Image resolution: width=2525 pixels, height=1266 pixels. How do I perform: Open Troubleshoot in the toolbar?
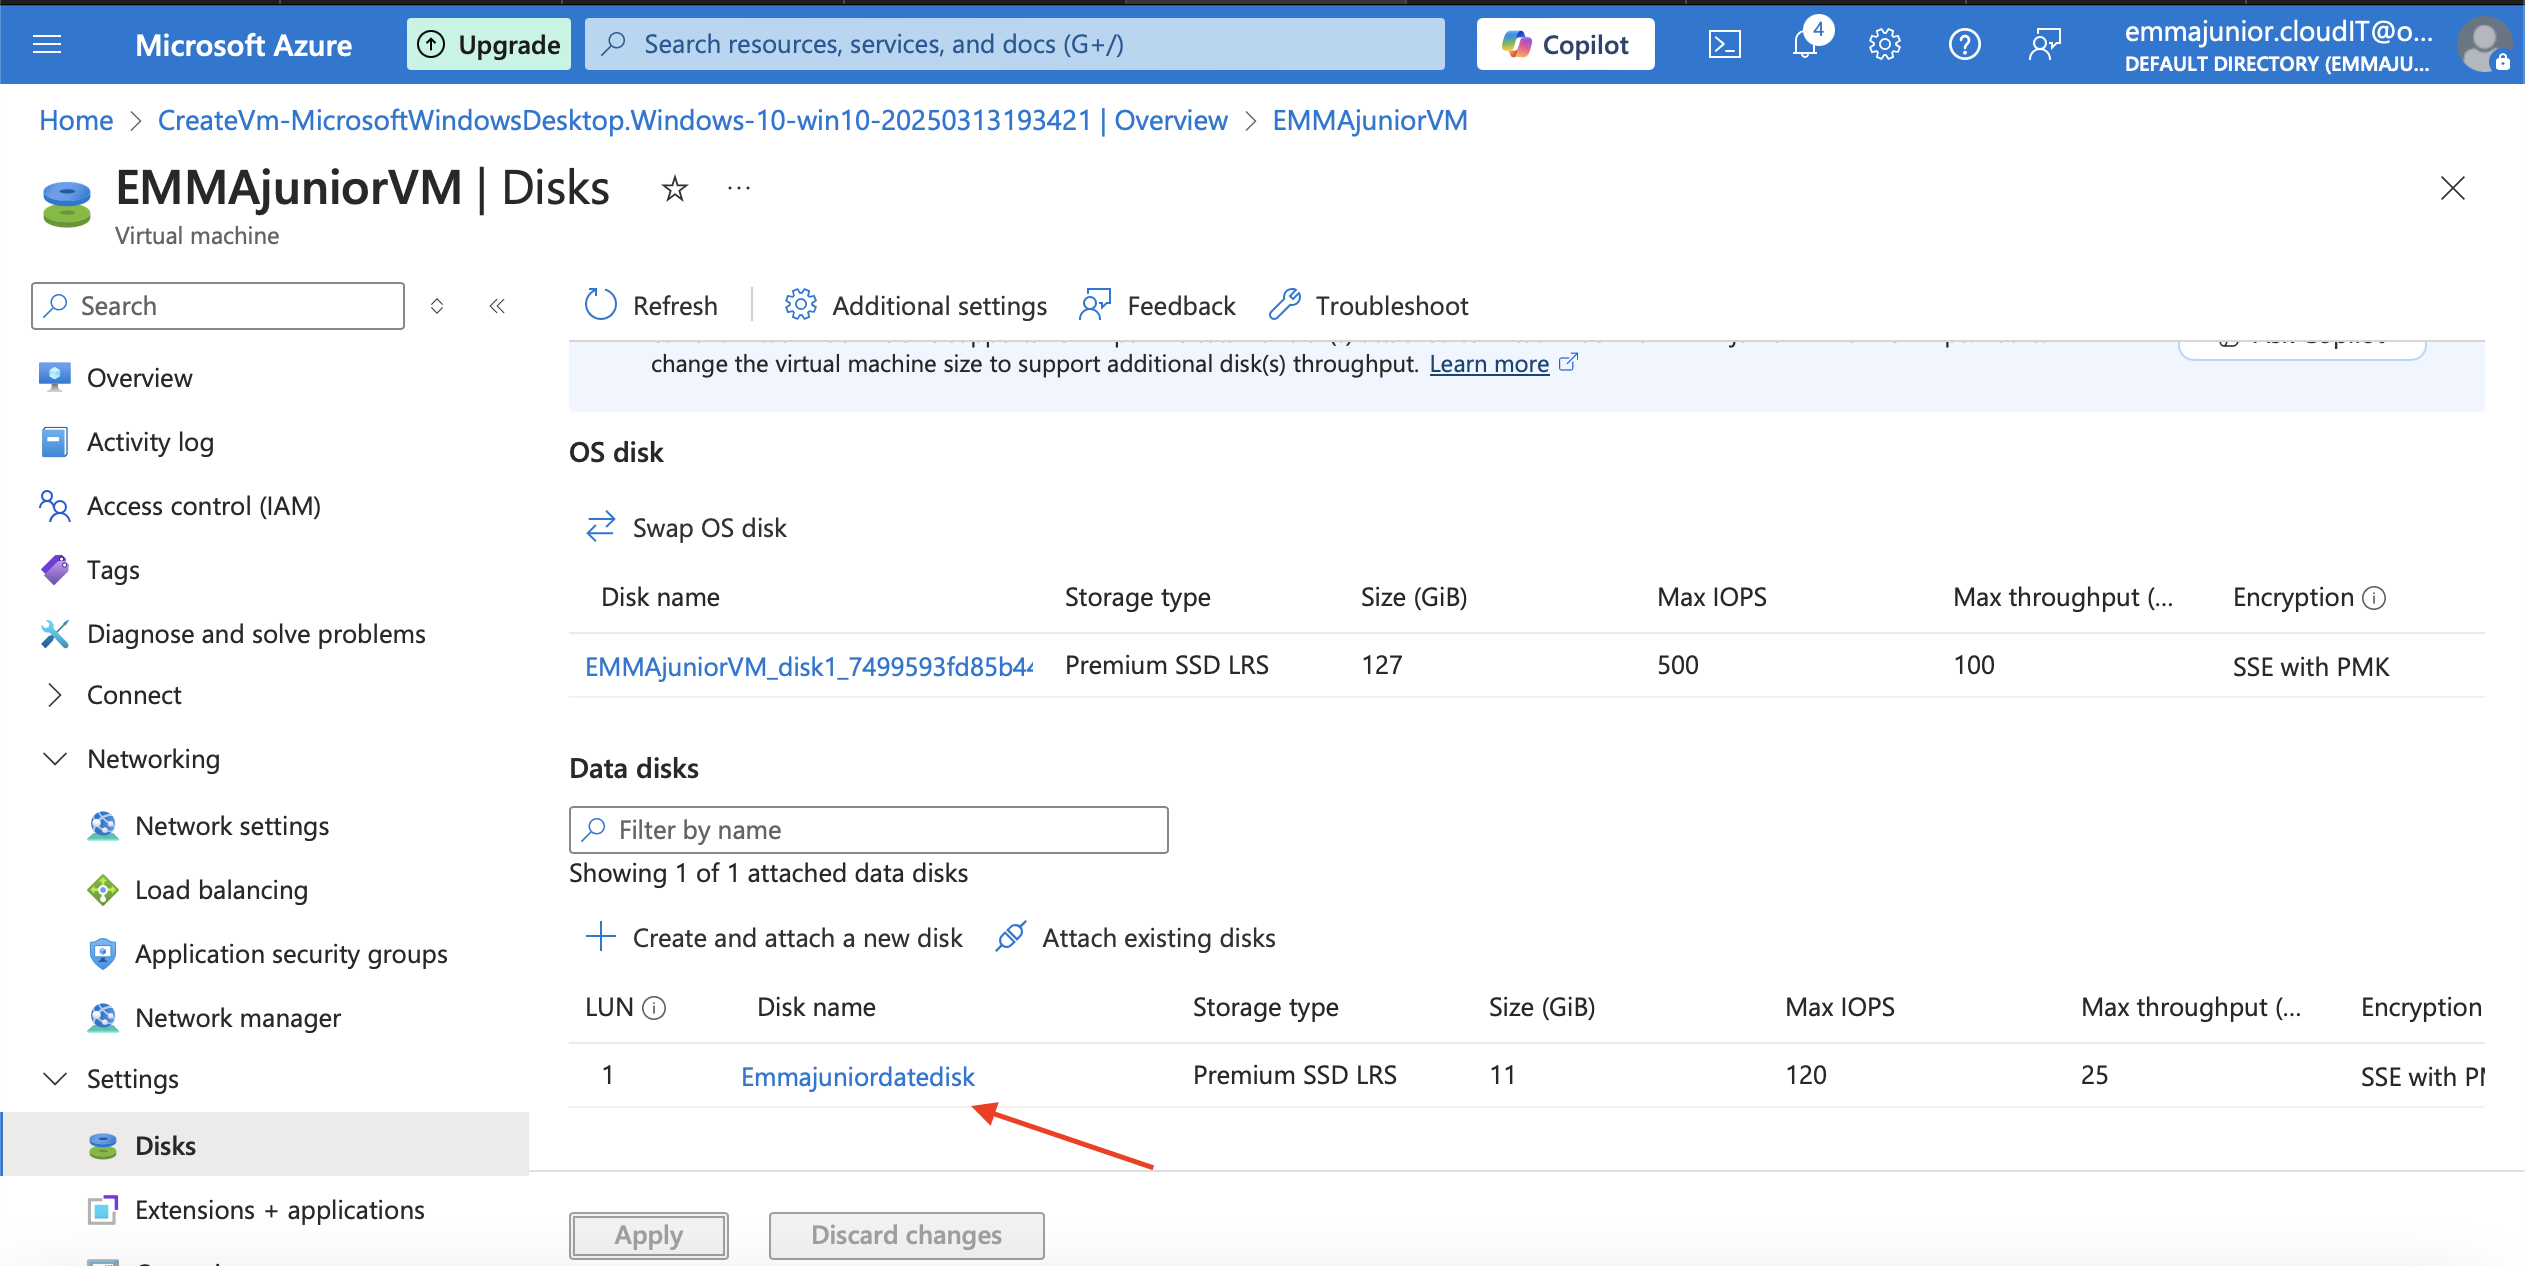[1368, 305]
